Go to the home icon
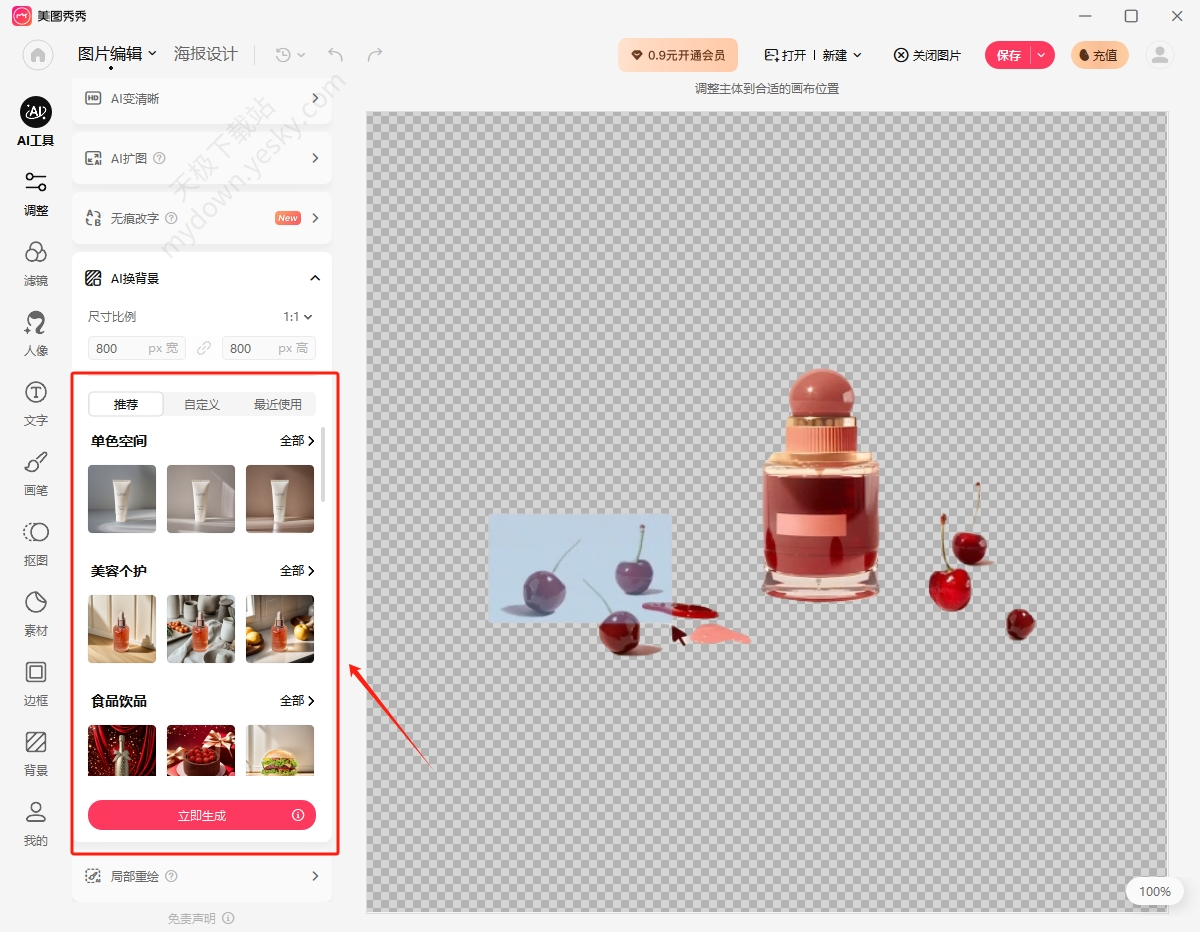The width and height of the screenshot is (1200, 932). pyautogui.click(x=38, y=55)
